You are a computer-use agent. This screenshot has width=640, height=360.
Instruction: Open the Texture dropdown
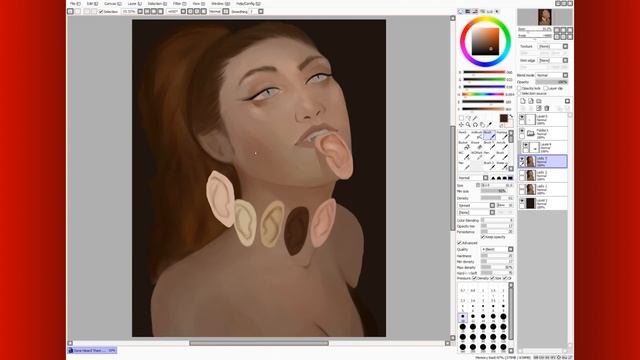click(553, 47)
